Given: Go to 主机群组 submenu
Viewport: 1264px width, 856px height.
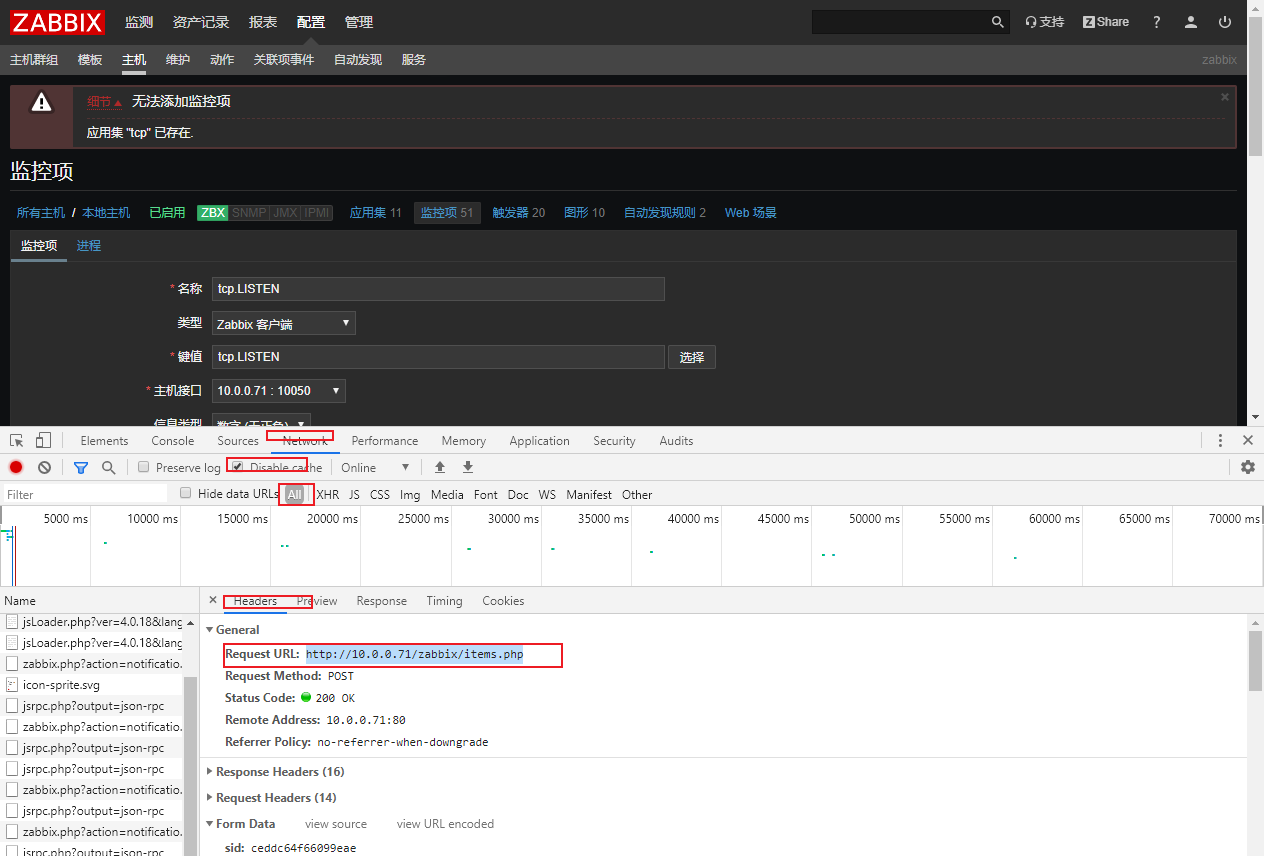Looking at the screenshot, I should pyautogui.click(x=34, y=60).
